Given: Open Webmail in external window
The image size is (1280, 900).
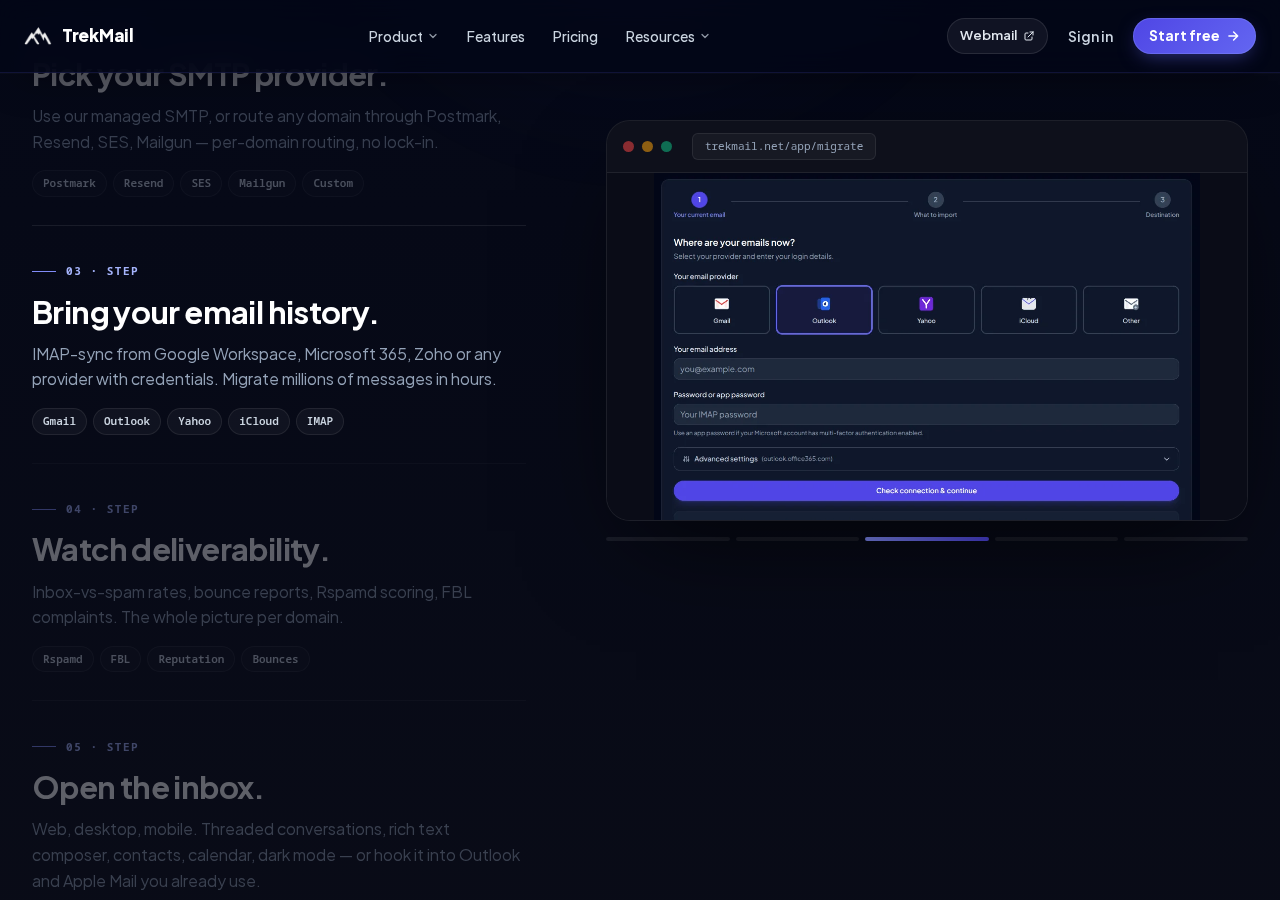Looking at the screenshot, I should (997, 36).
